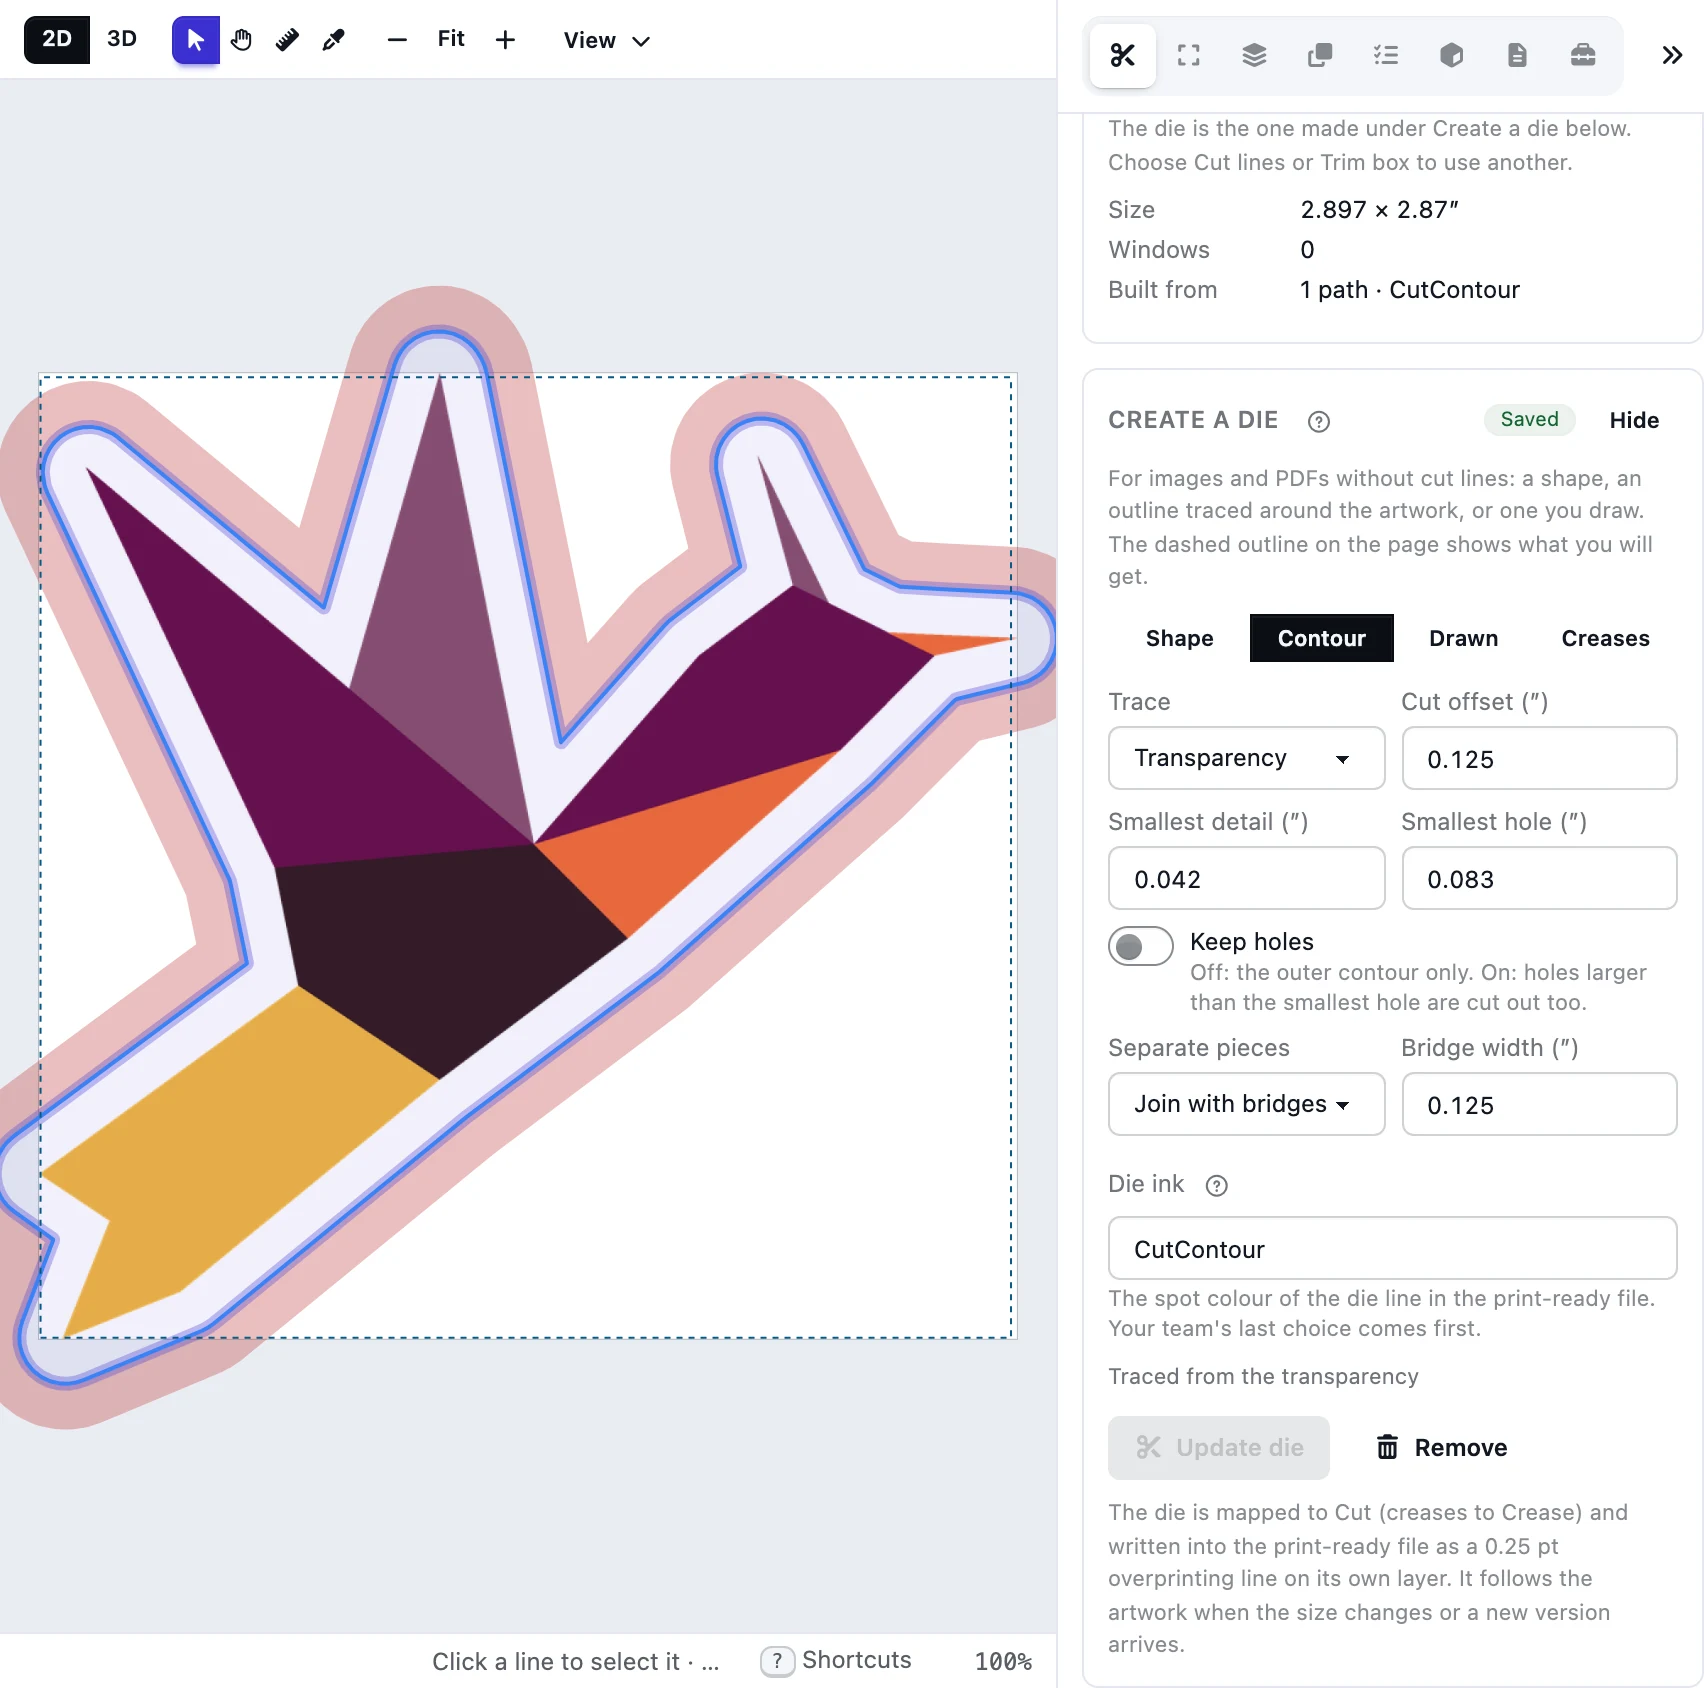Expand the View menu
The height and width of the screenshot is (1688, 1704).
[606, 40]
